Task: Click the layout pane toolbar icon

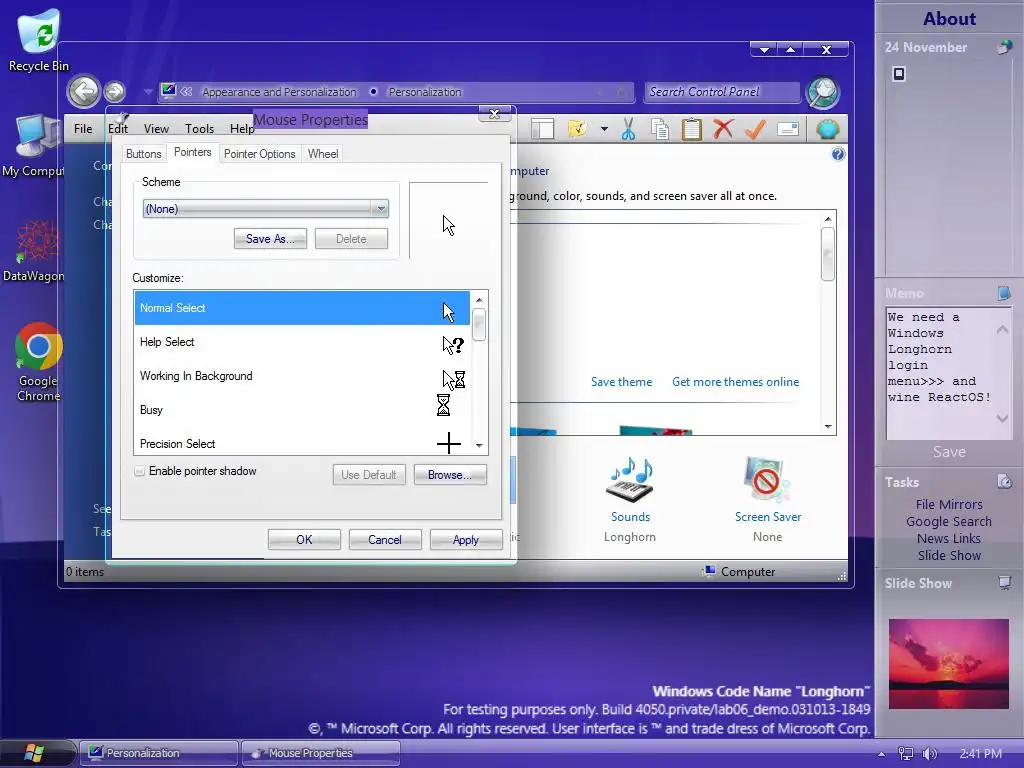Action: [x=542, y=129]
